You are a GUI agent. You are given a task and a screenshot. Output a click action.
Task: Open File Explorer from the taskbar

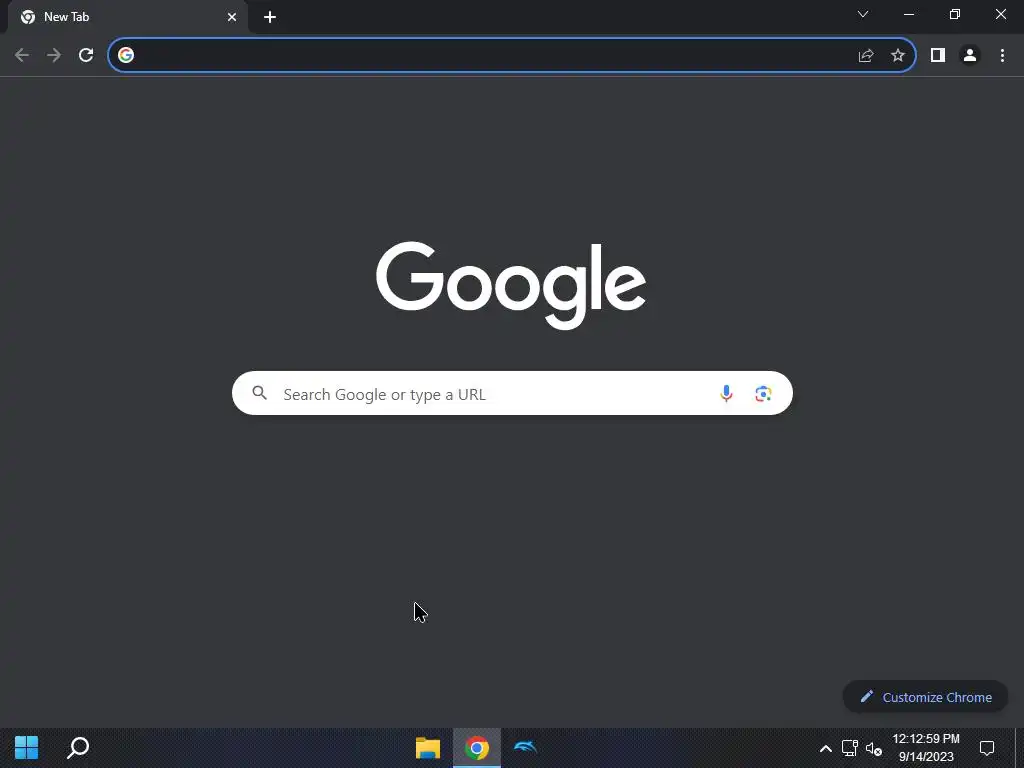coord(428,748)
